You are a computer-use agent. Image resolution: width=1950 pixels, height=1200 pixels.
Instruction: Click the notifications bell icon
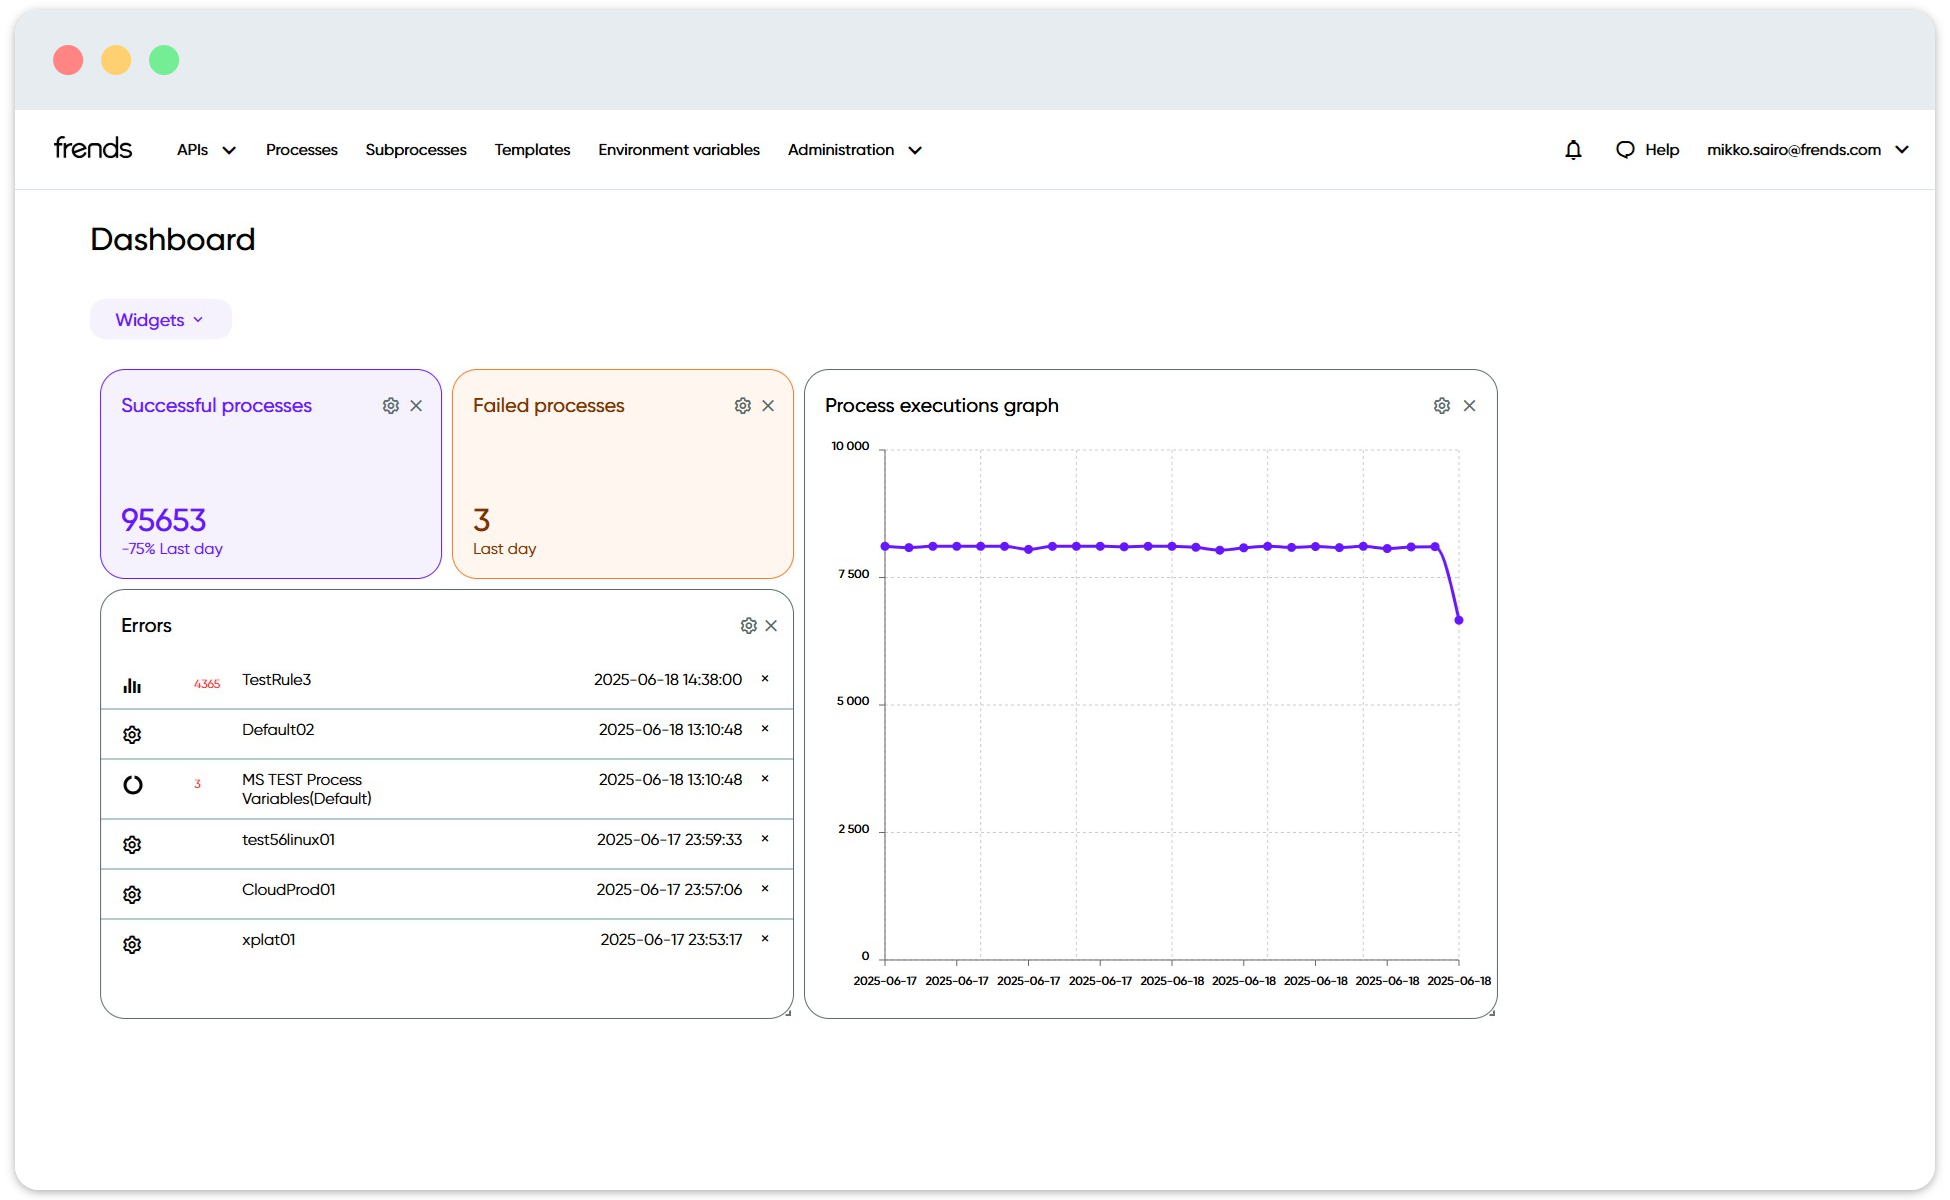[x=1573, y=150]
